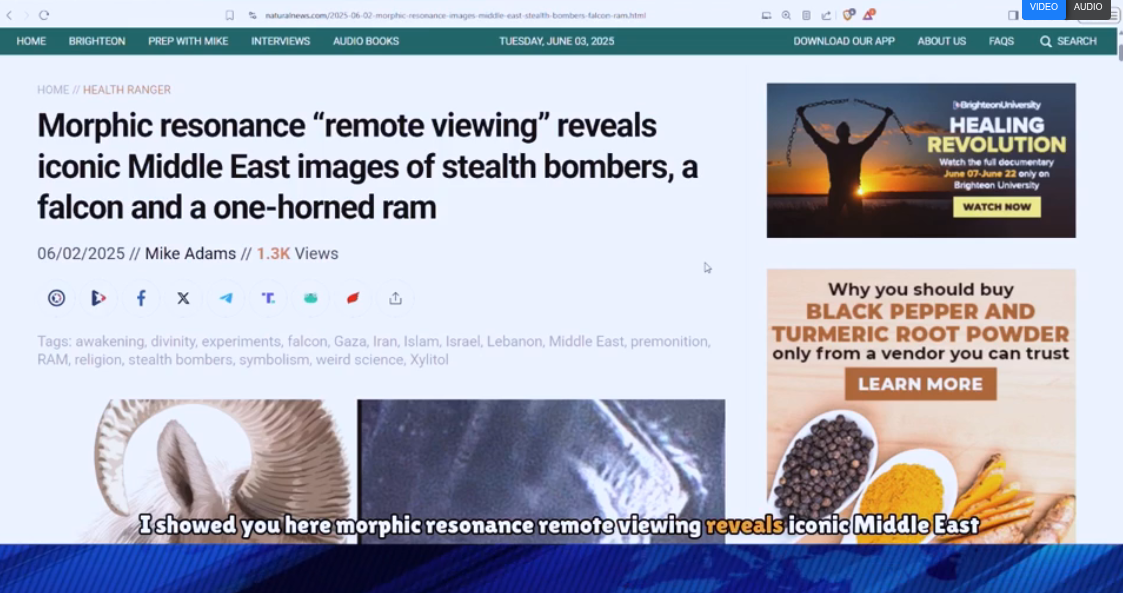Click the bookmark icon beside the URL
Screen dimensions: 1123x593
pos(230,15)
